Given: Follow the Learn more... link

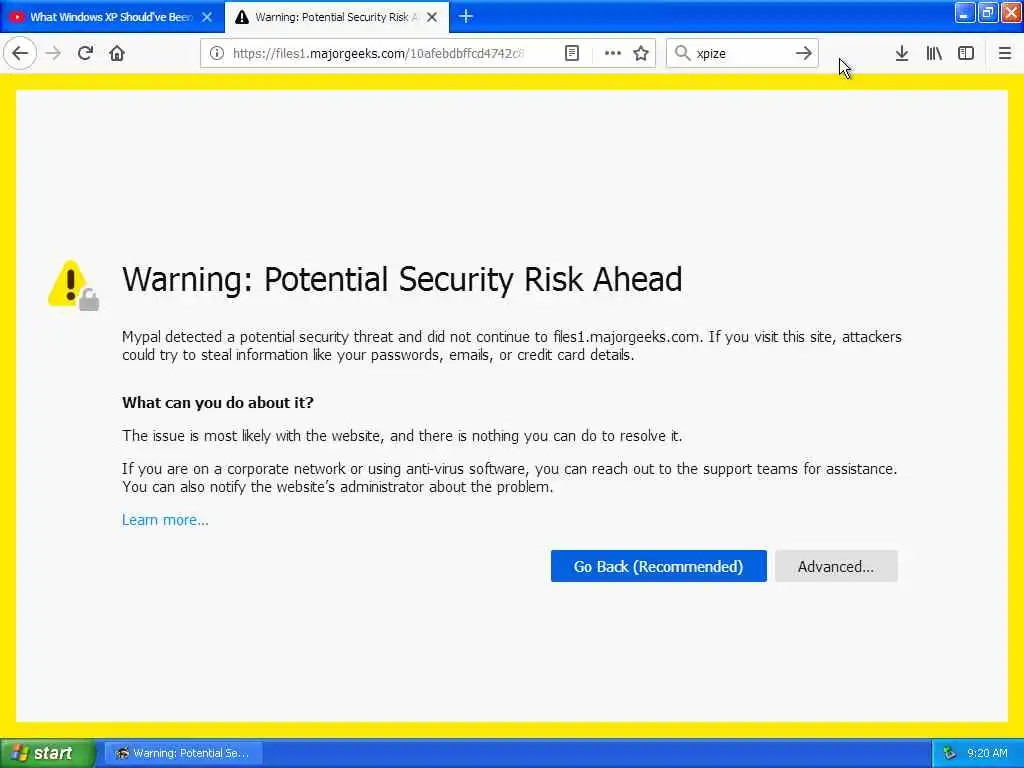Looking at the screenshot, I should pyautogui.click(x=165, y=520).
